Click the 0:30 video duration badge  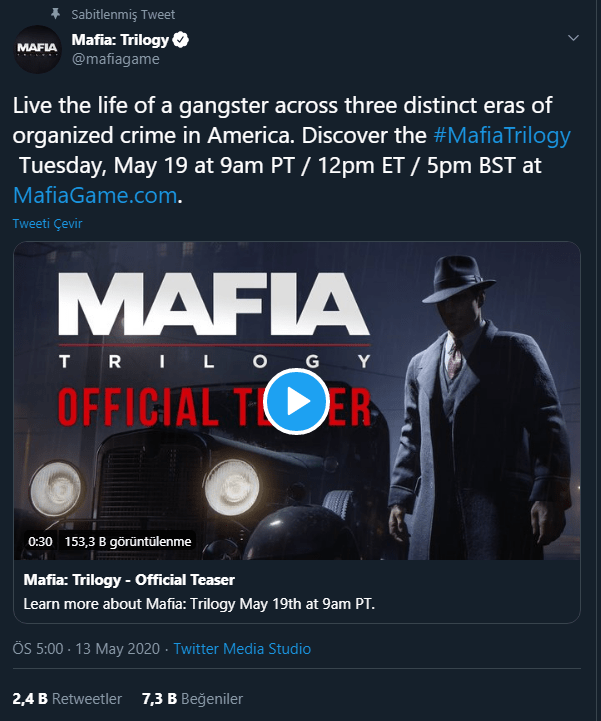point(40,541)
